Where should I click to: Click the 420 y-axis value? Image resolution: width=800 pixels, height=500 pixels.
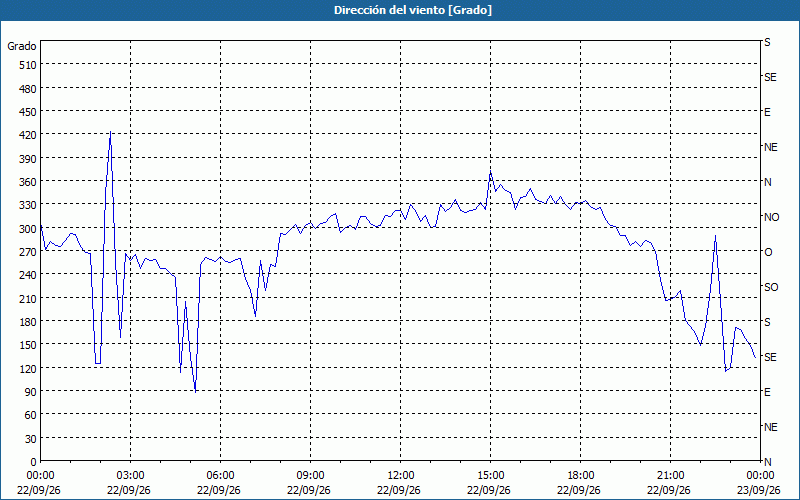click(x=28, y=135)
